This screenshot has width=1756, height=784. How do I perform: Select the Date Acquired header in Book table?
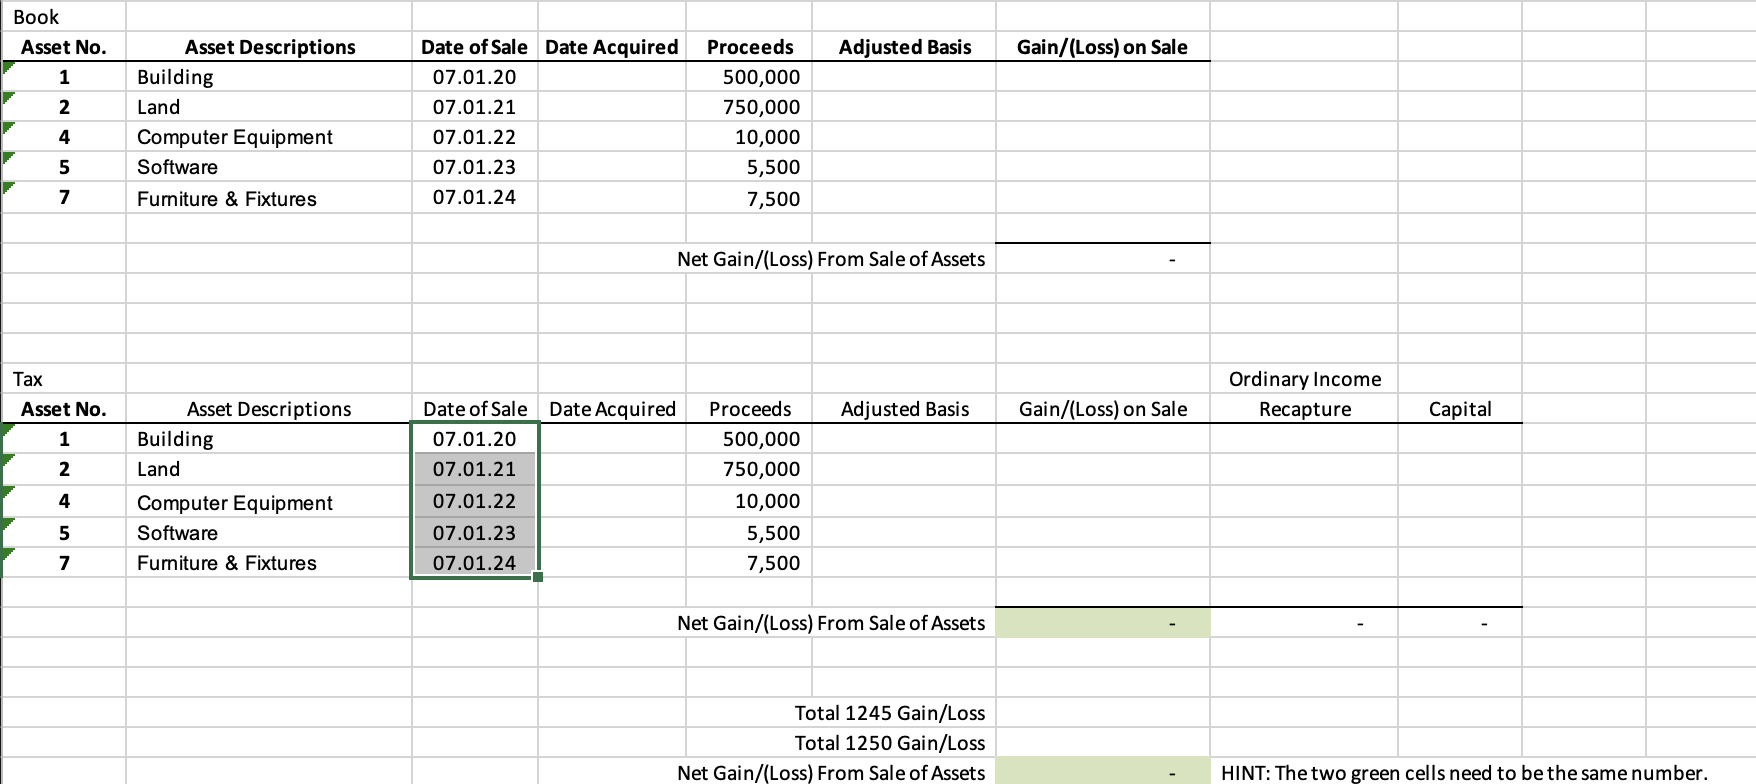click(612, 47)
